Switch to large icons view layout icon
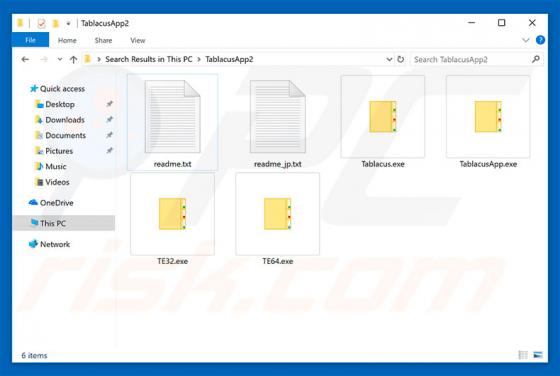The width and height of the screenshot is (560, 376). (x=538, y=355)
